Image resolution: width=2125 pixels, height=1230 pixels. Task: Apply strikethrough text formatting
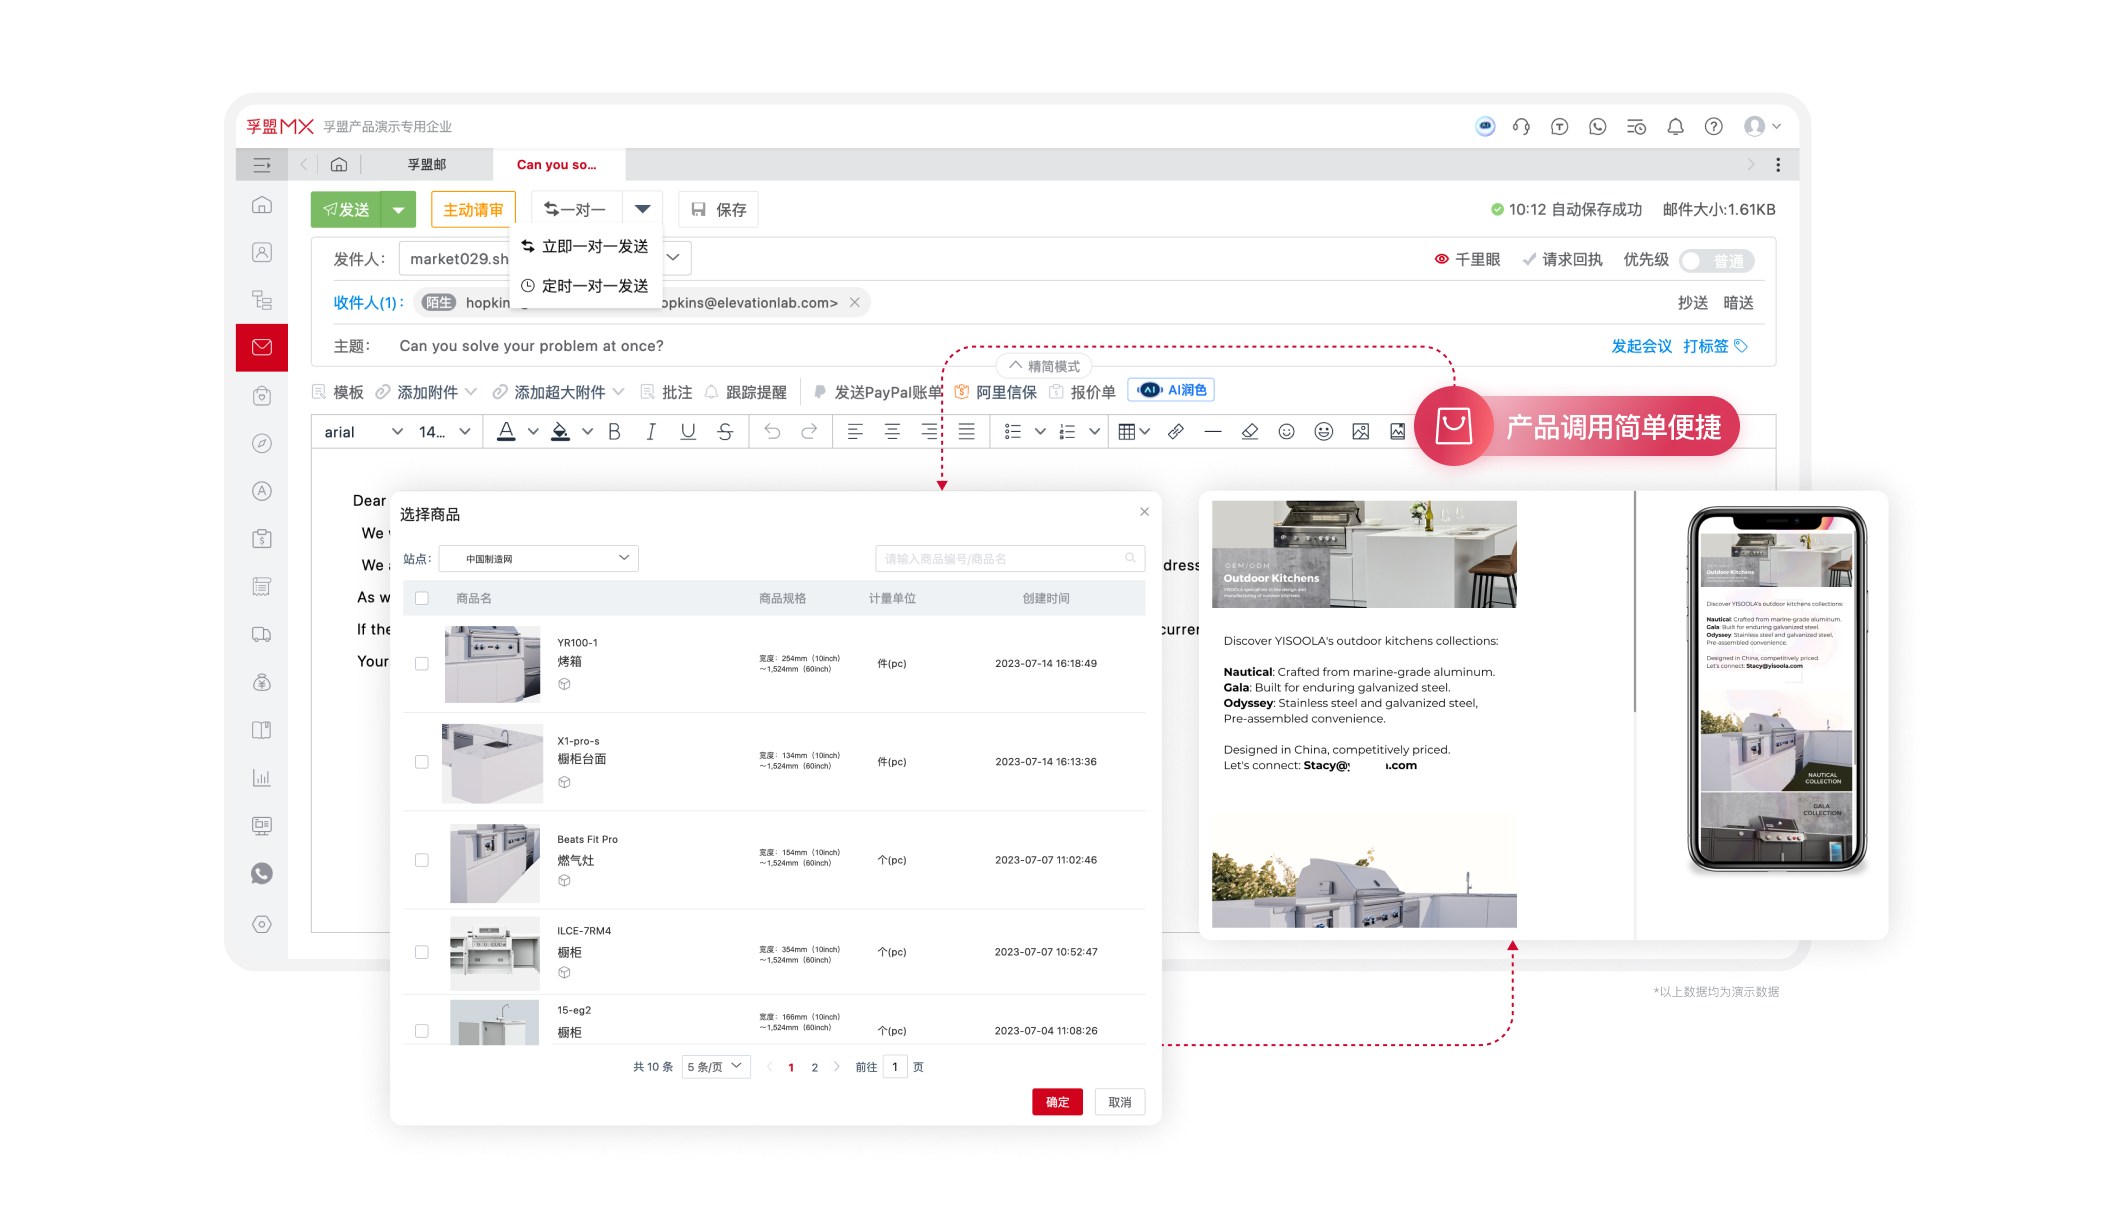[725, 432]
